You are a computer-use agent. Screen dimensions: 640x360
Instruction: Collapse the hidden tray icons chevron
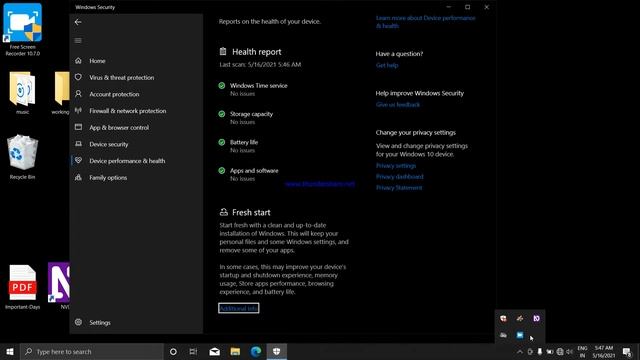click(520, 352)
